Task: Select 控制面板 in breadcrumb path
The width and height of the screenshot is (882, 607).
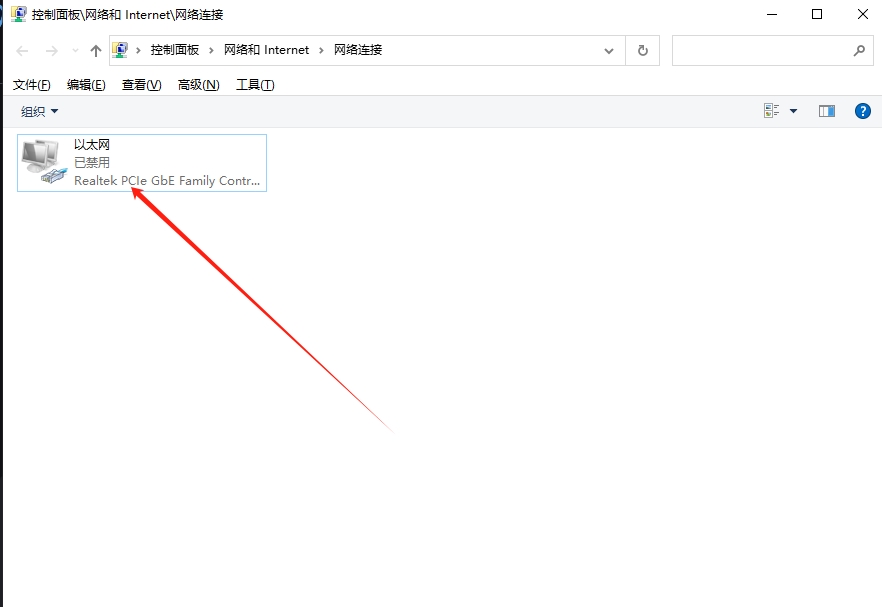Action: tap(174, 50)
